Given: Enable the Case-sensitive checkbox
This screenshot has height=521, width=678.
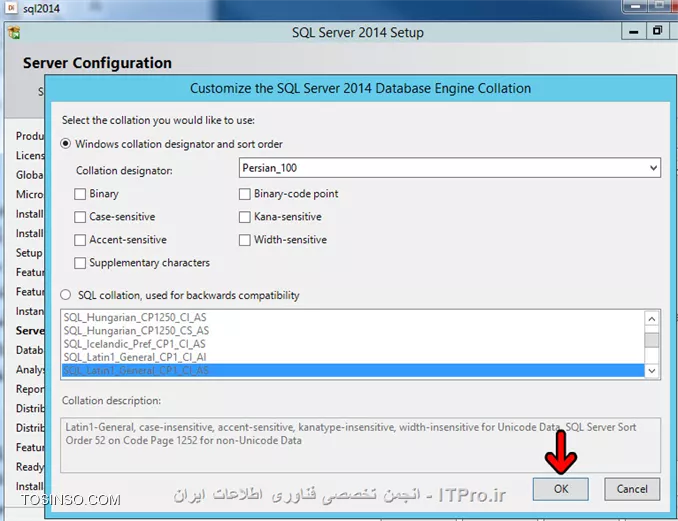Looking at the screenshot, I should click(80, 217).
